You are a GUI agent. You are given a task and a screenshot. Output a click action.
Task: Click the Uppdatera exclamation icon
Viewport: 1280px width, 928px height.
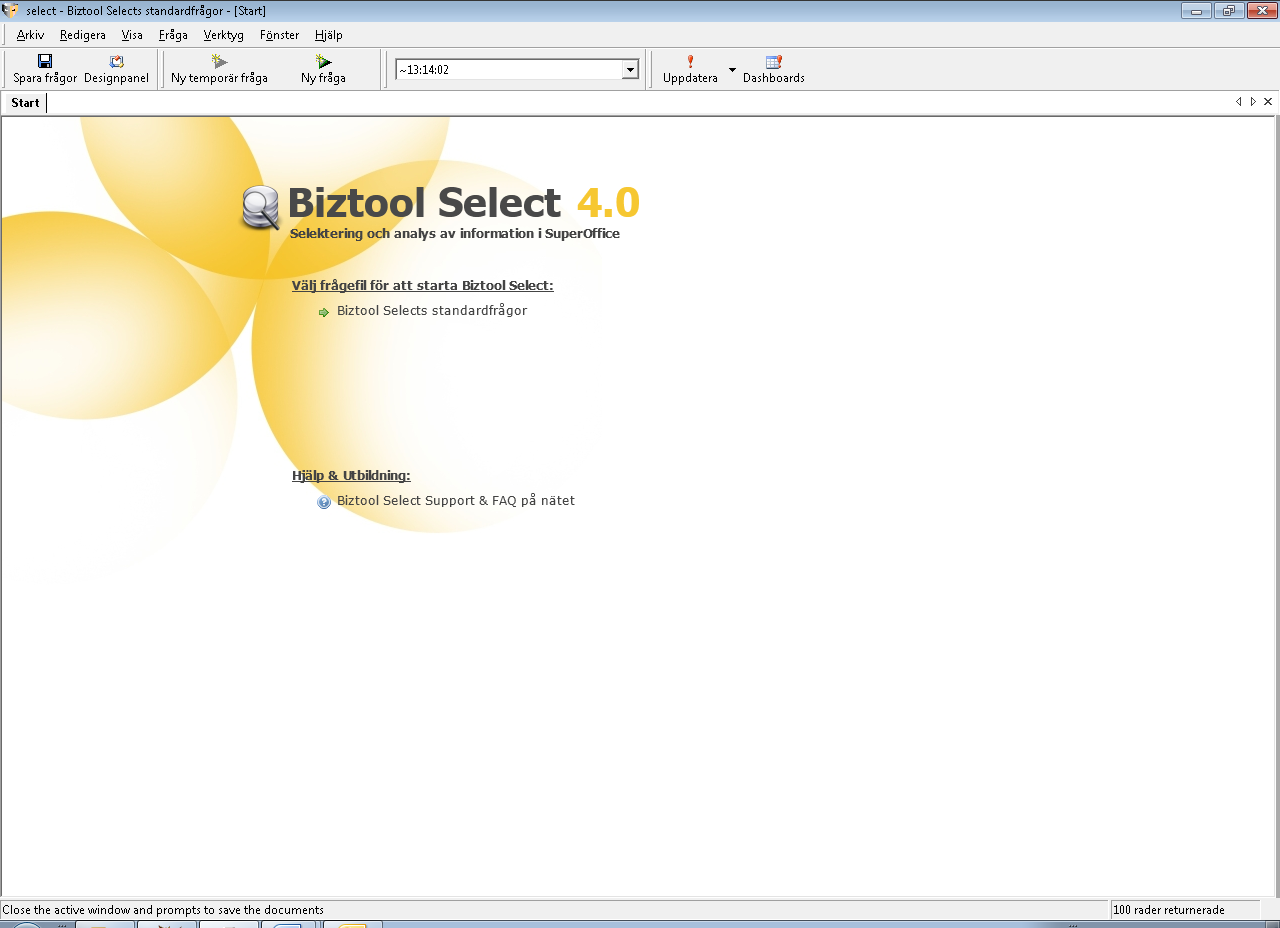pos(690,61)
